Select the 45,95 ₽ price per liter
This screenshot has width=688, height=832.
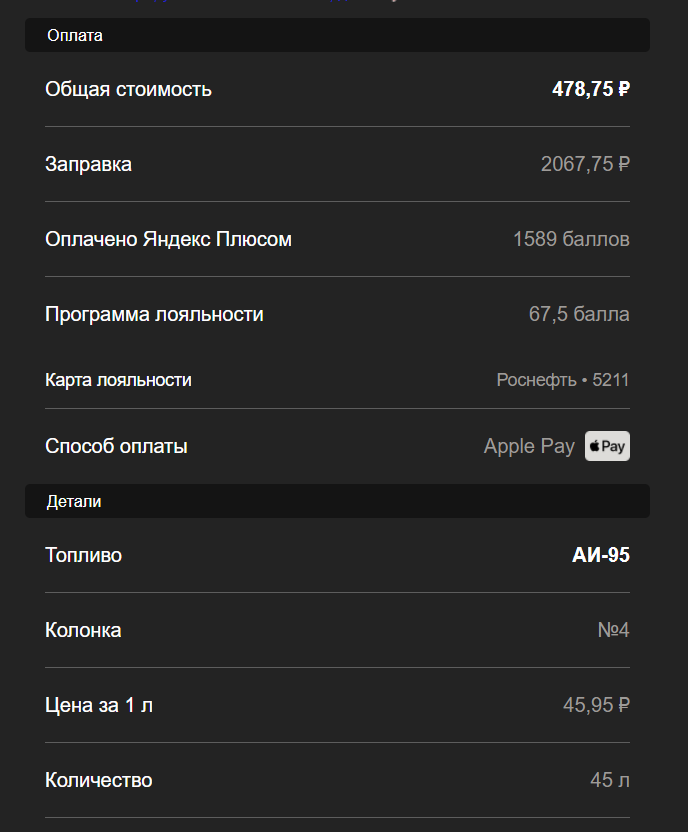pos(596,705)
